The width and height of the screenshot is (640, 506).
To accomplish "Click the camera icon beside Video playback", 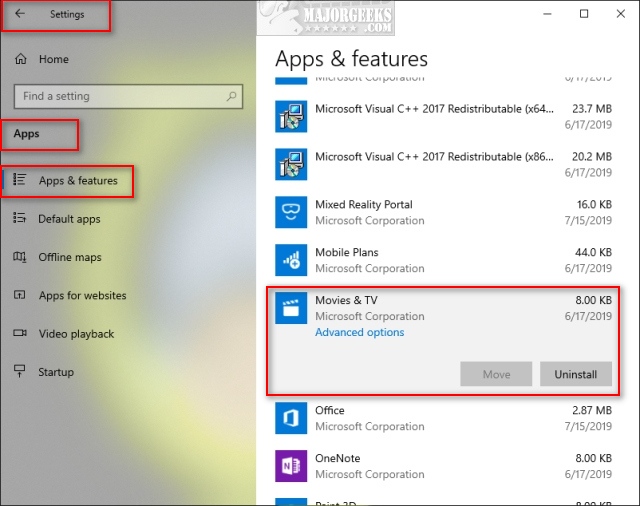I will (x=20, y=333).
